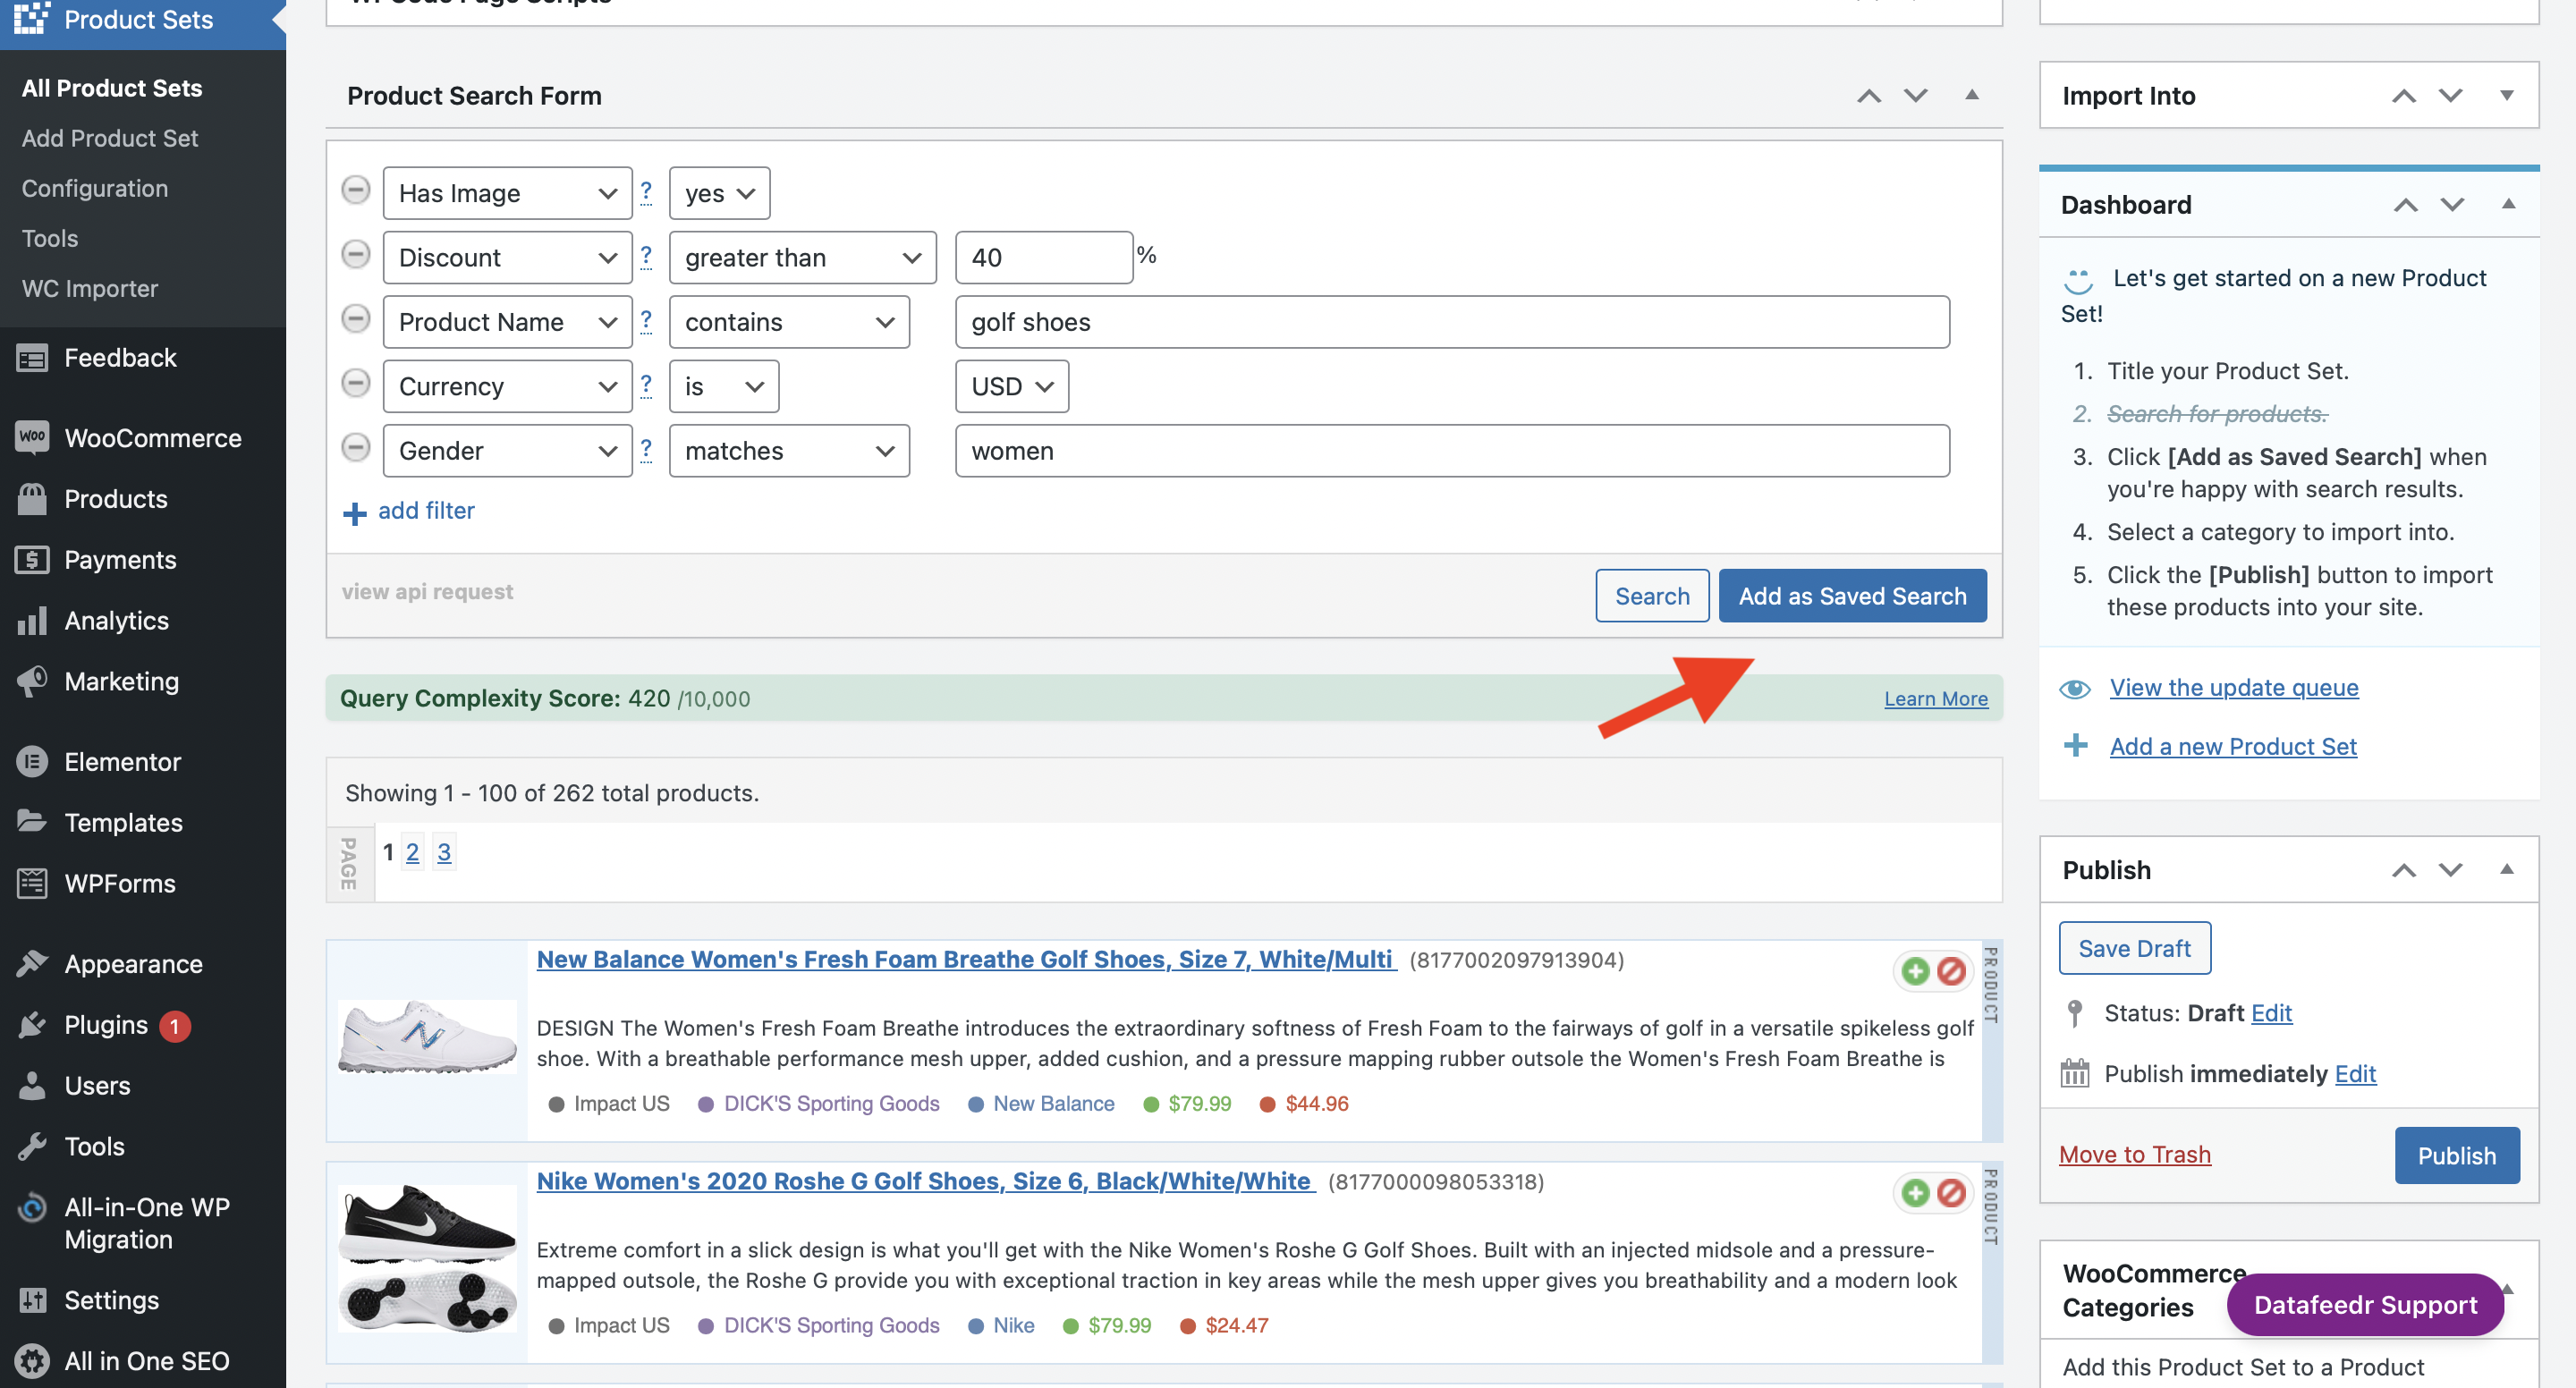This screenshot has width=2576, height=1388.
Task: Click the Move to Trash link
Action: (x=2134, y=1155)
